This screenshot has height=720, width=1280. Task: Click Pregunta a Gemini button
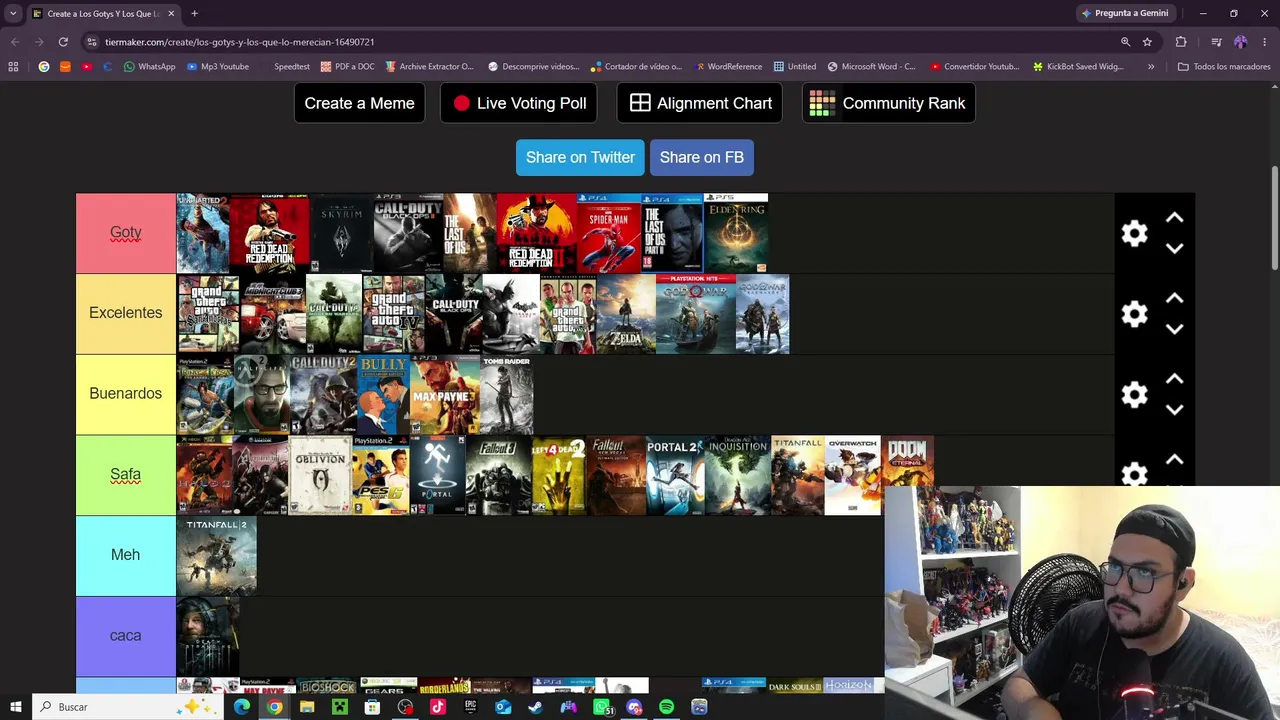(1124, 14)
